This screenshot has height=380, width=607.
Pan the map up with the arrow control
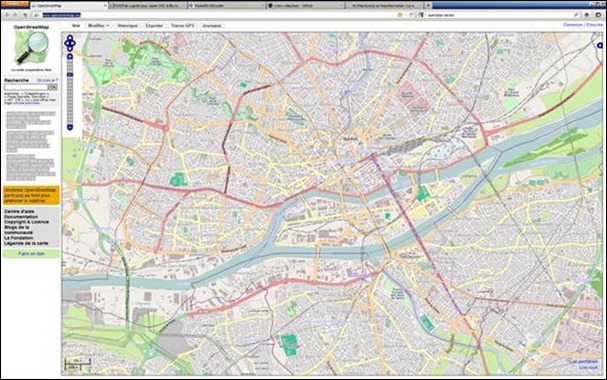70,38
